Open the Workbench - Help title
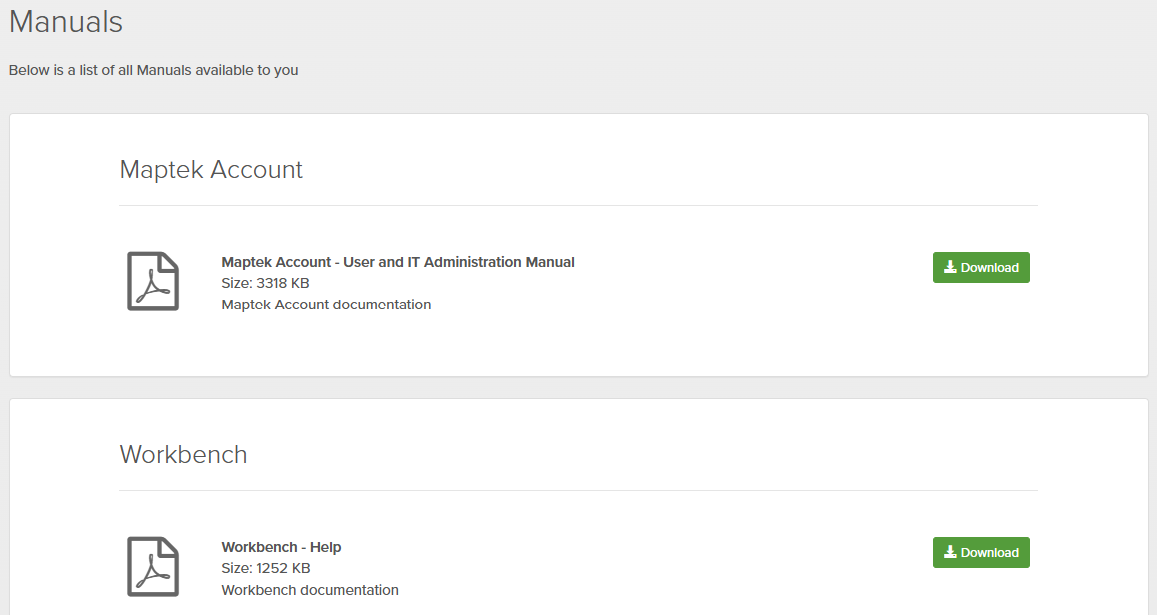The image size is (1157, 615). (x=281, y=547)
